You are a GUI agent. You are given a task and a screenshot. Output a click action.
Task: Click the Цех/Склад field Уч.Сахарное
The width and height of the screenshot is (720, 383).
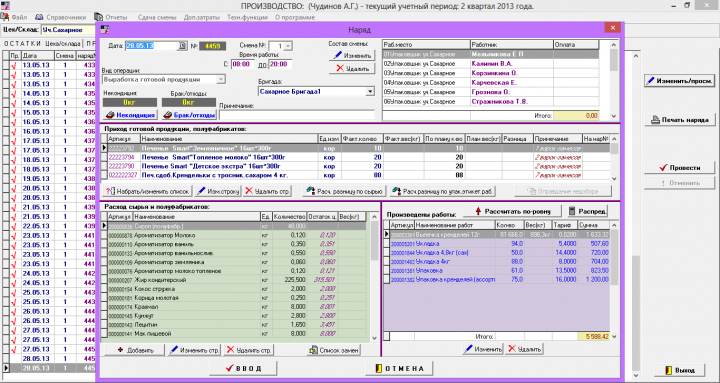[x=68, y=30]
